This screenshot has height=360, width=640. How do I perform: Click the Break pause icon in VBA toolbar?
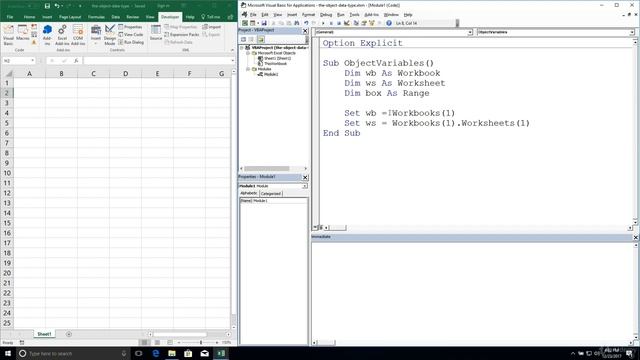tap(331, 23)
